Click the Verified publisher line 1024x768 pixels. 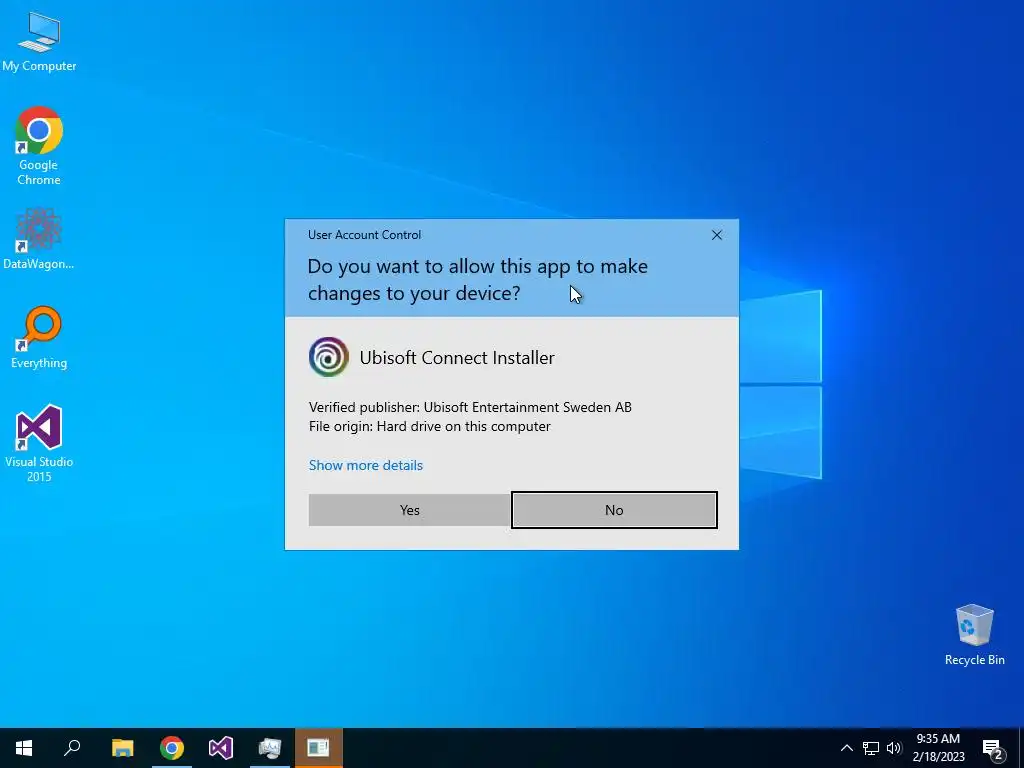[470, 408]
